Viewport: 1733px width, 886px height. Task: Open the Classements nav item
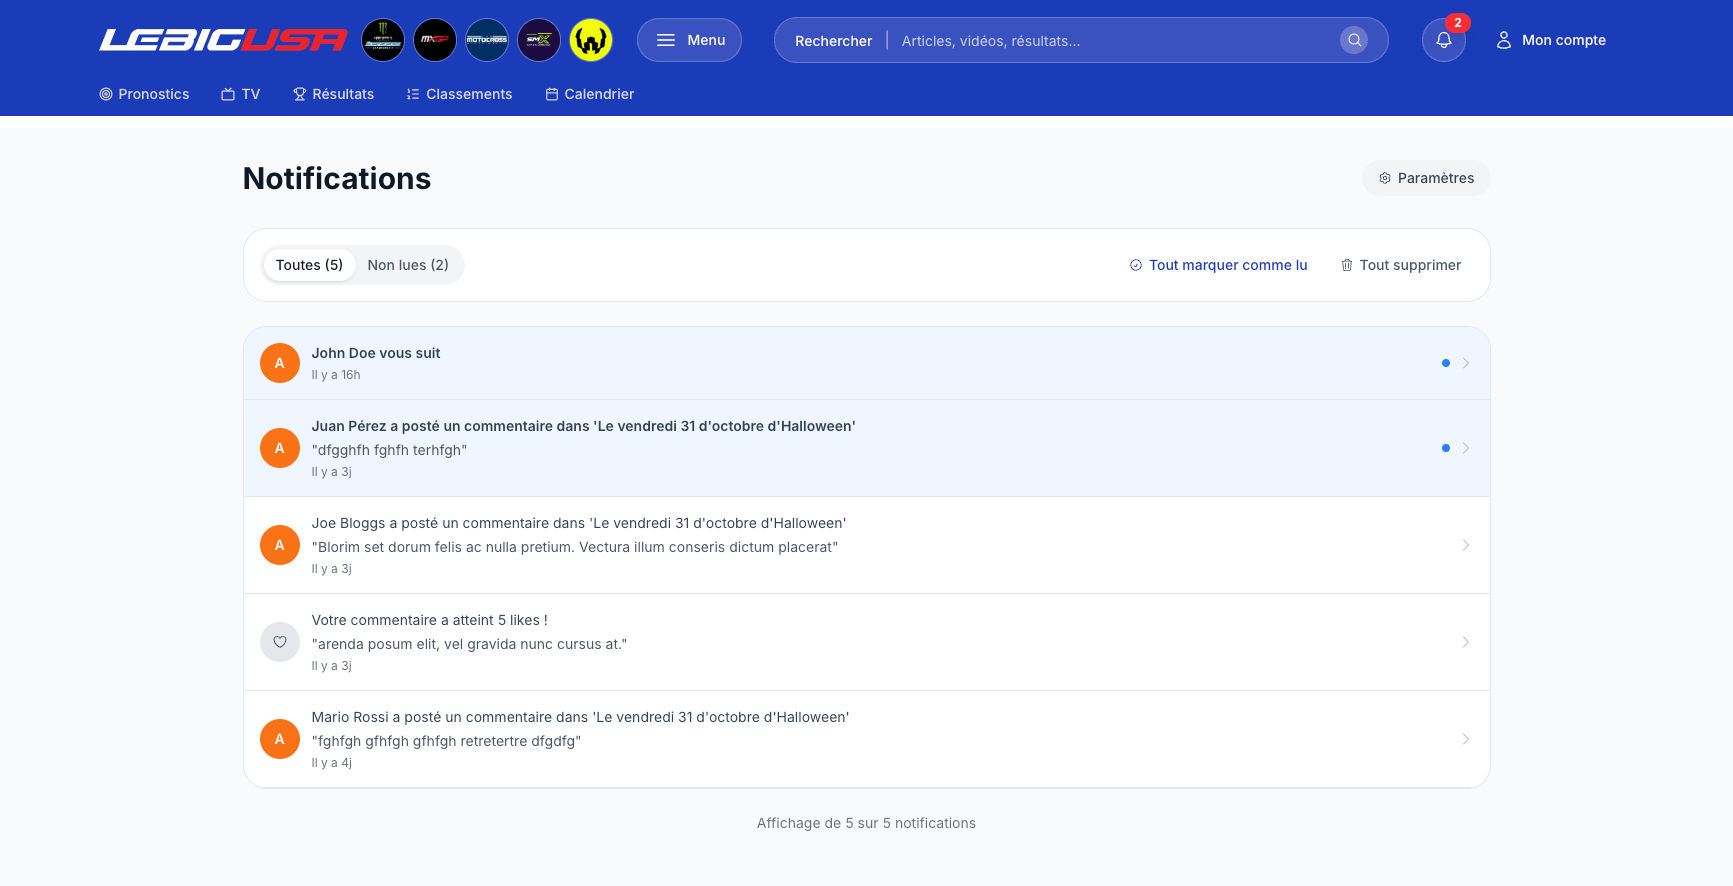click(x=459, y=94)
